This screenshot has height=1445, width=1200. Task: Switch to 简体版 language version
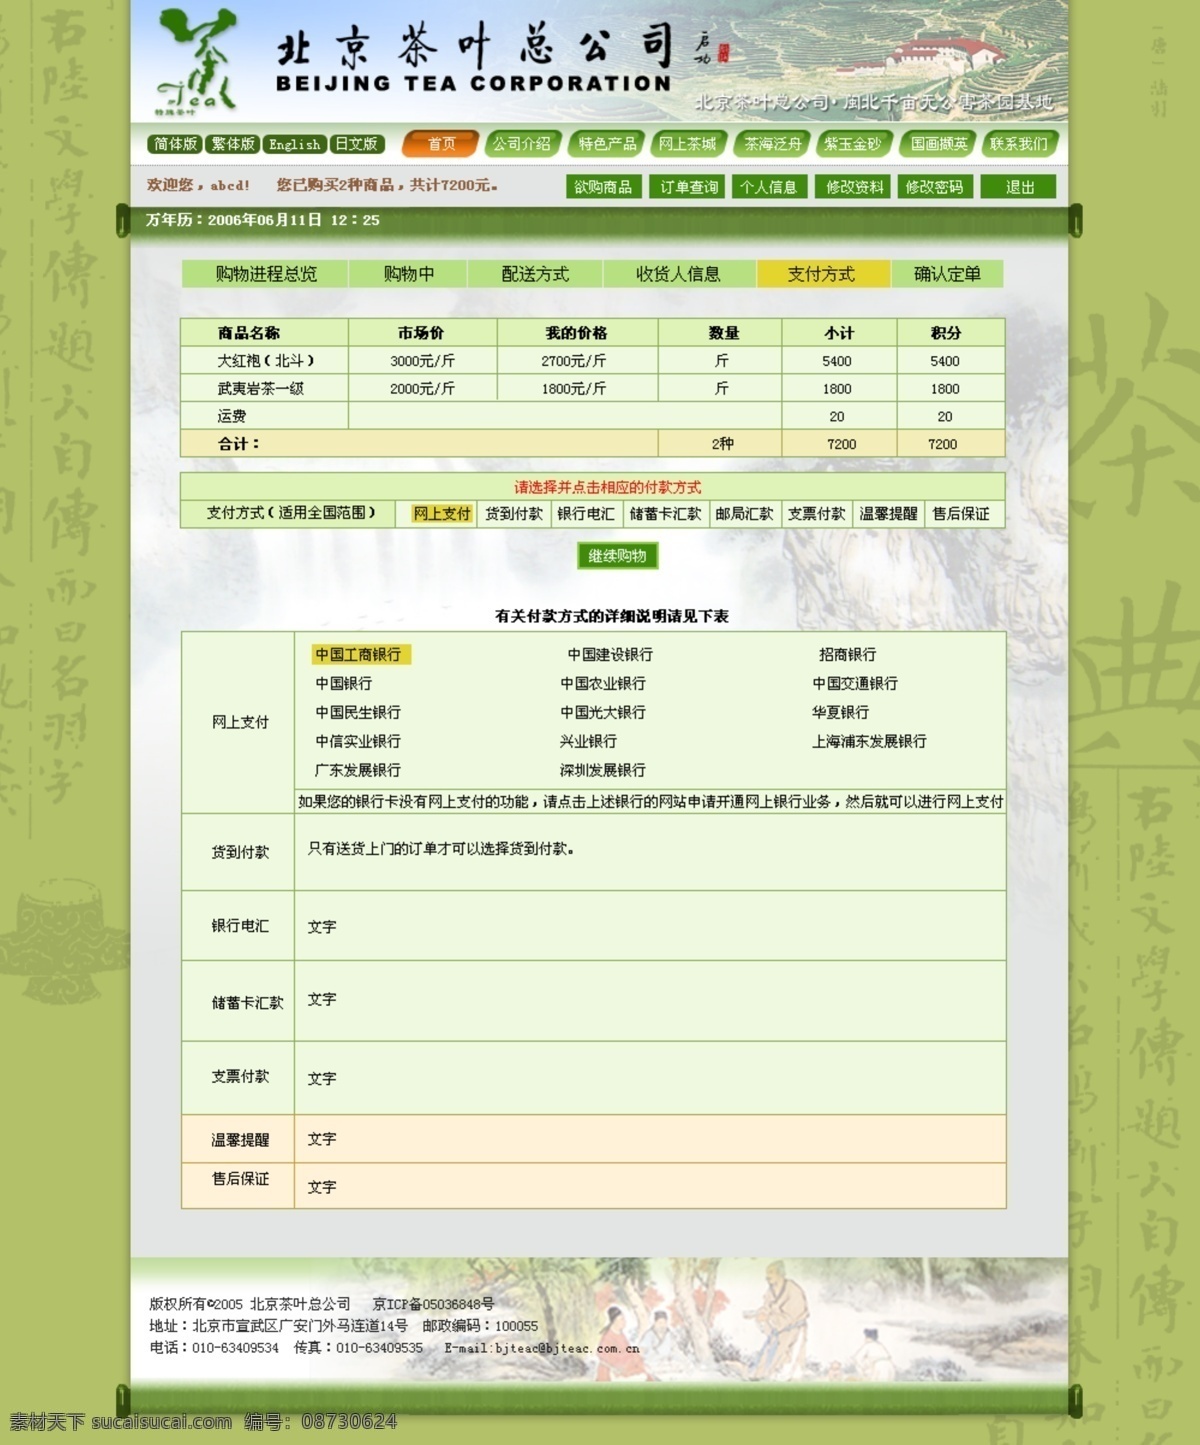point(175,144)
